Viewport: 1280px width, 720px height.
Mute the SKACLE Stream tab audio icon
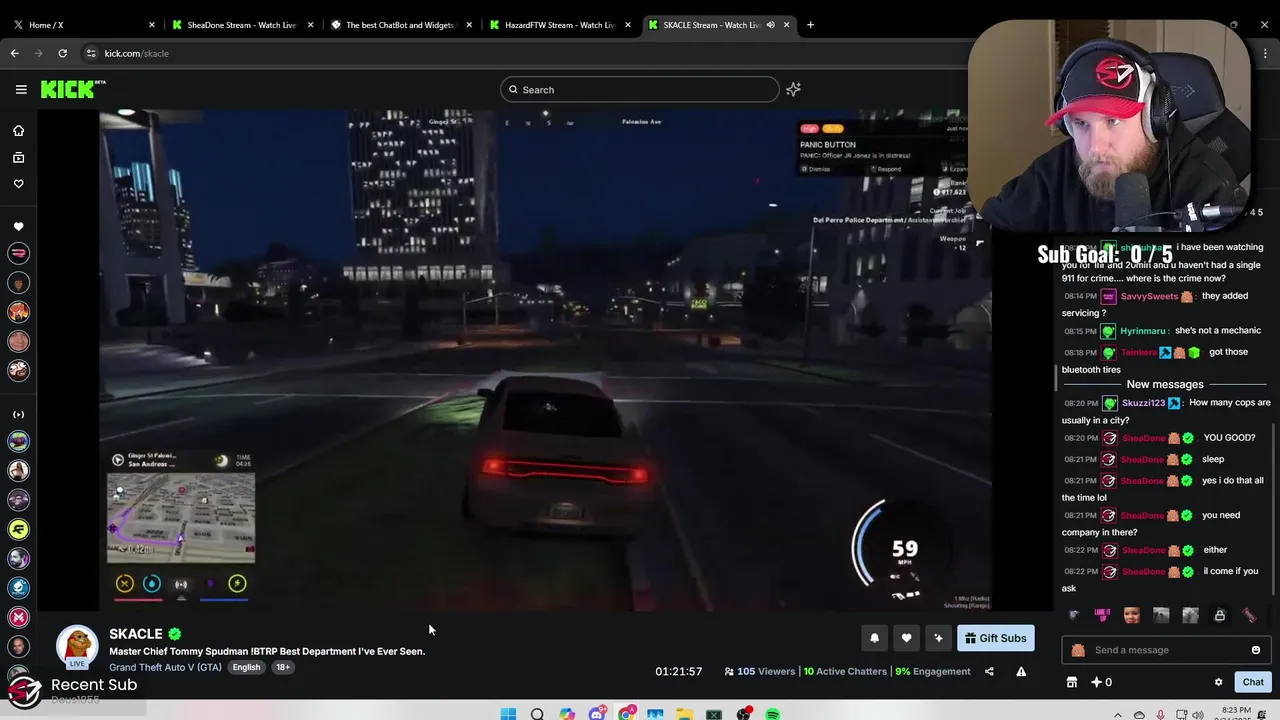[770, 25]
